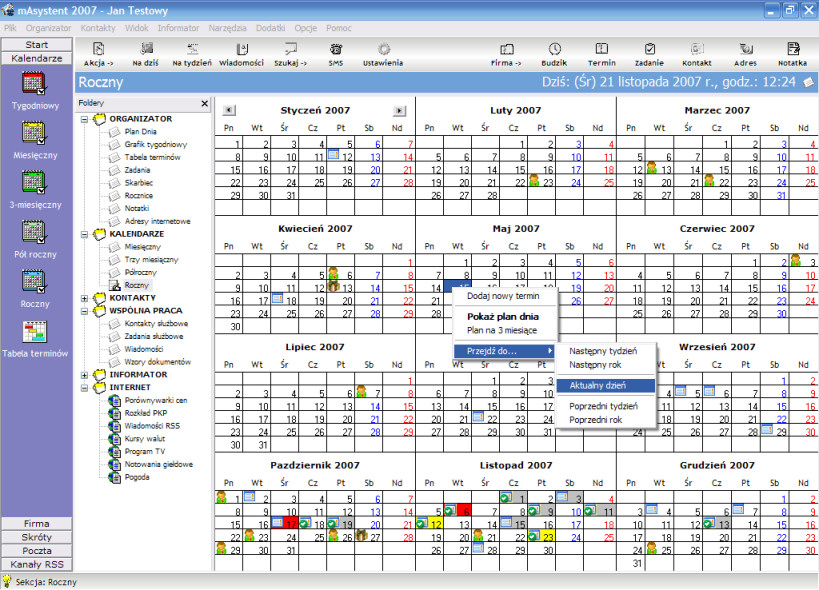The image size is (819, 590).
Task: Select Dodaj nowy termin menu entry
Action: tap(503, 296)
